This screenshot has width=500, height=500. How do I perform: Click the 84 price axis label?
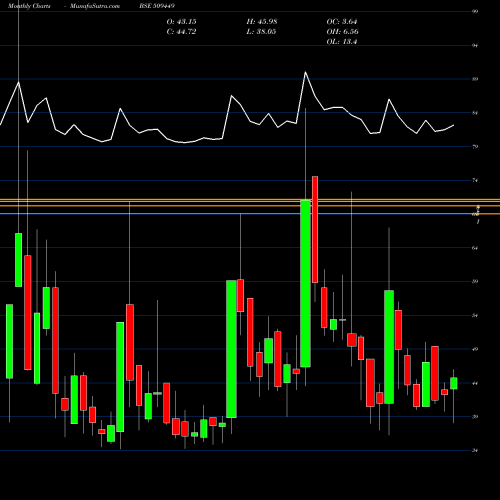point(475,113)
